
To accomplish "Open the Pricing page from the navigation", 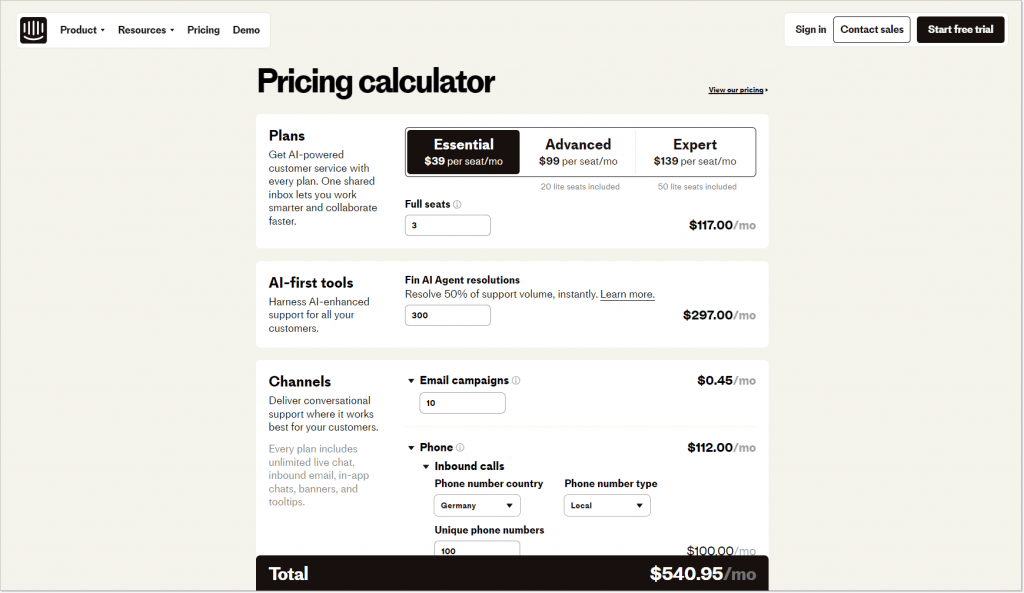I will click(203, 29).
